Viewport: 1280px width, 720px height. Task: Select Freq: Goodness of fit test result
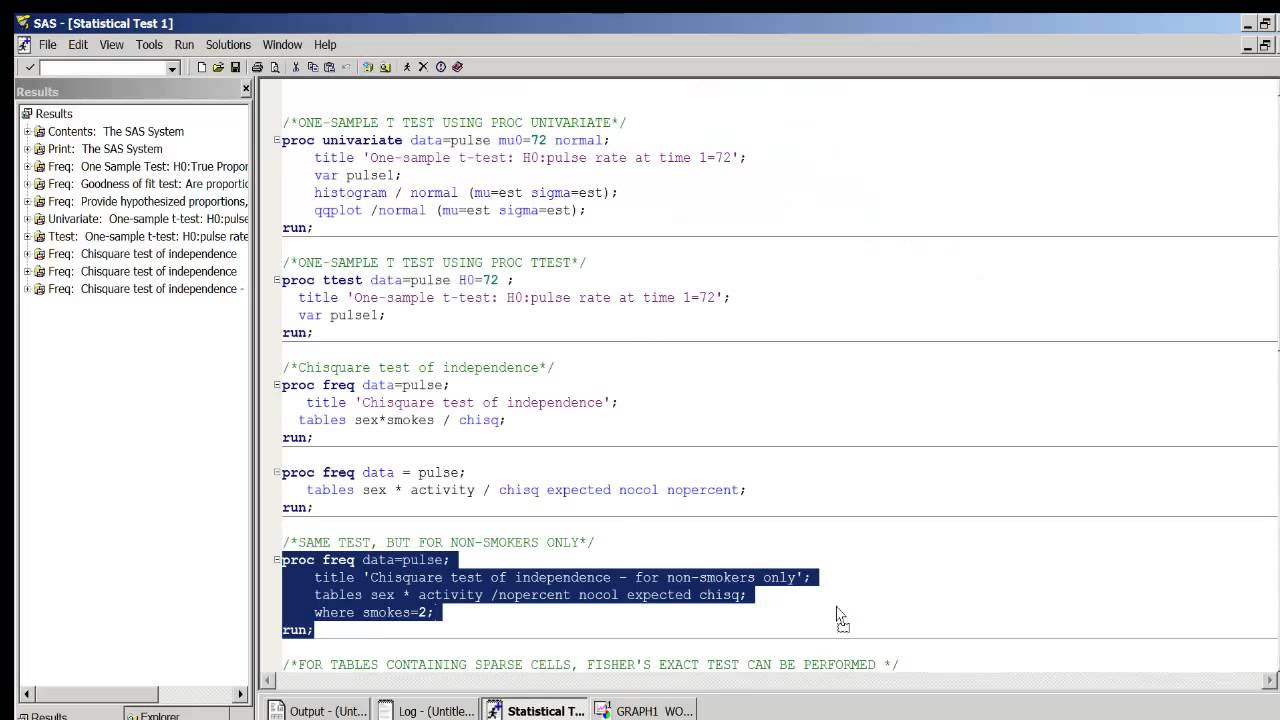click(148, 184)
